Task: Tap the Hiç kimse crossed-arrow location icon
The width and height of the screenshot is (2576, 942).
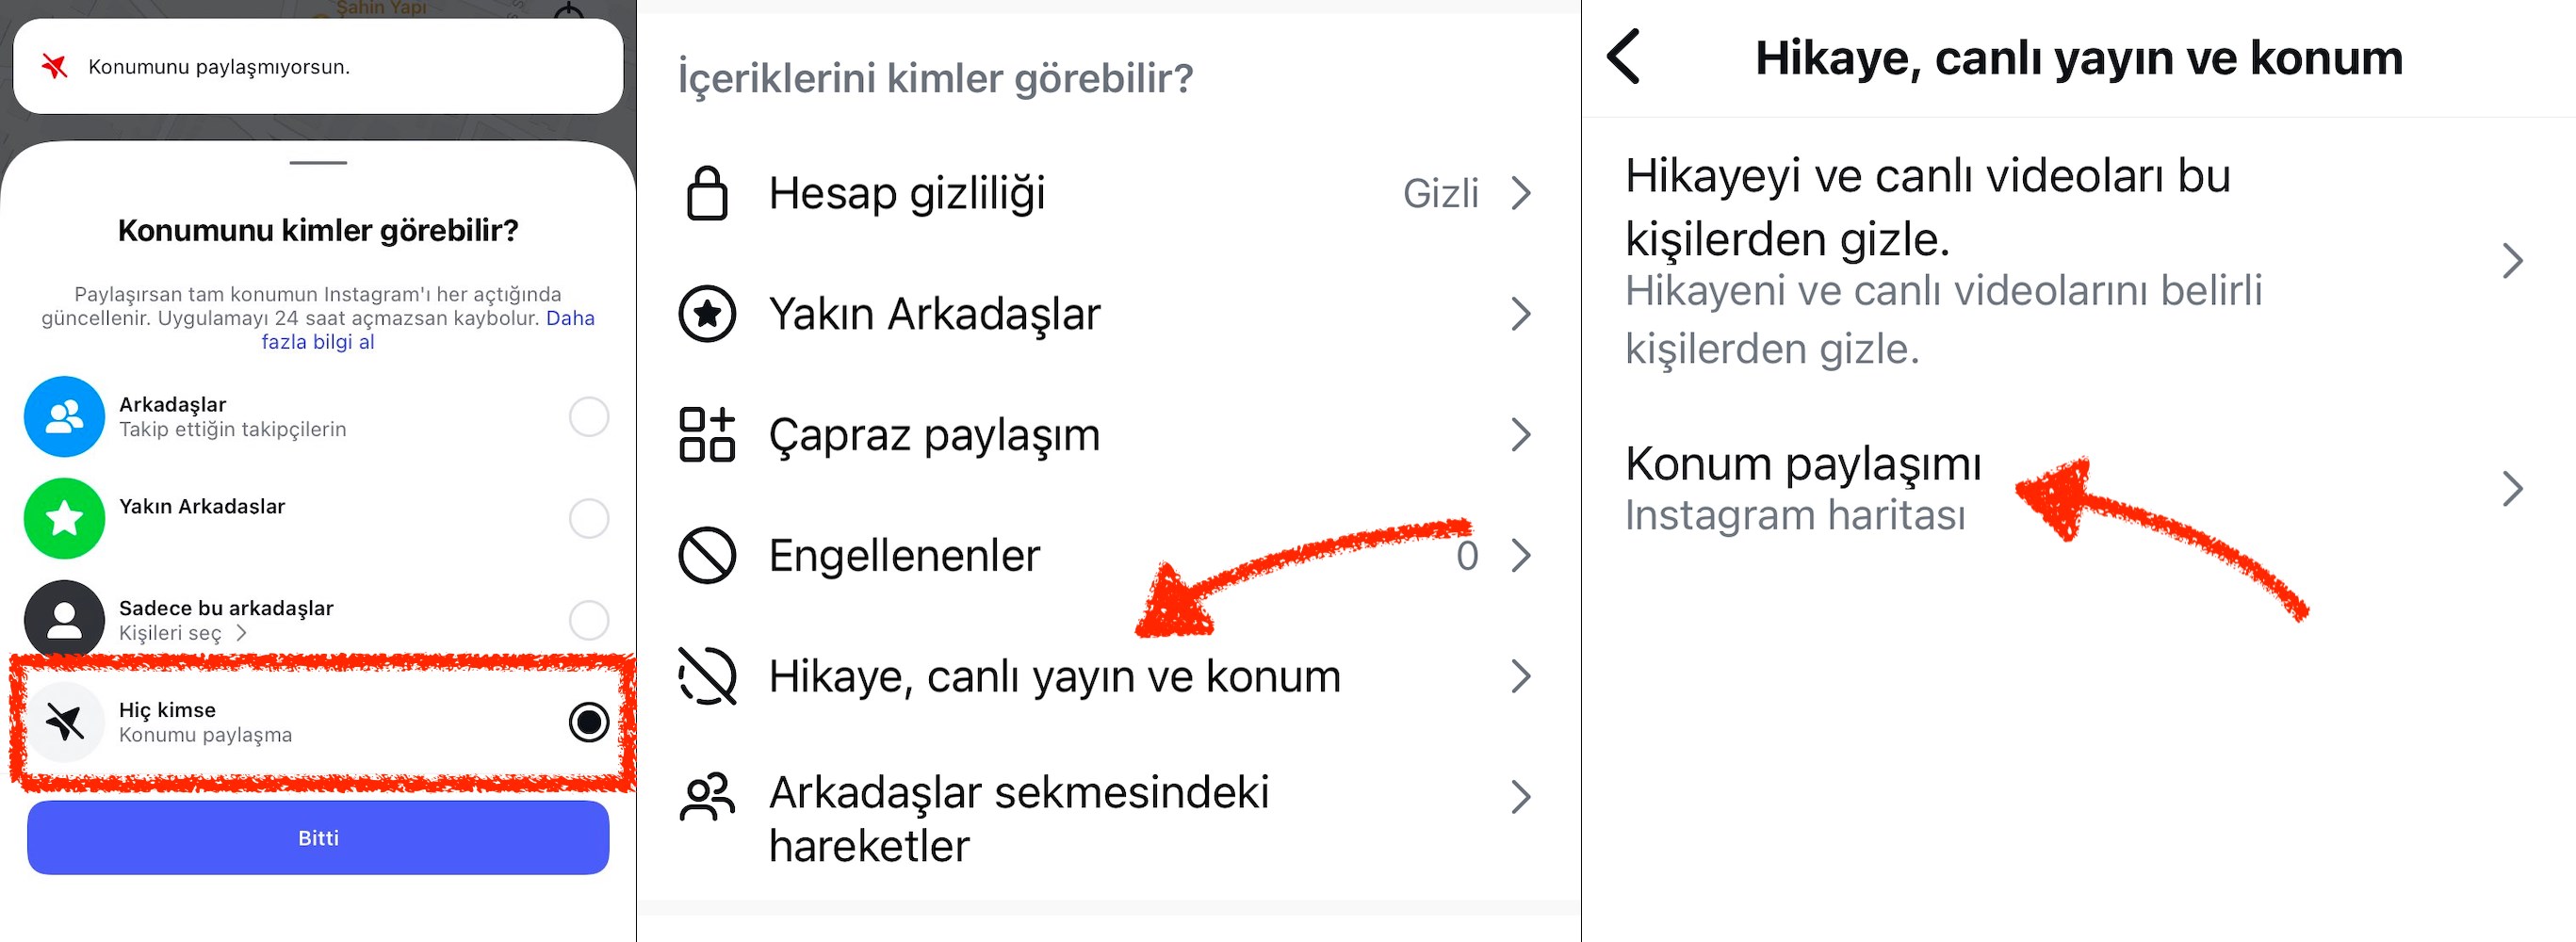Action: point(64,722)
